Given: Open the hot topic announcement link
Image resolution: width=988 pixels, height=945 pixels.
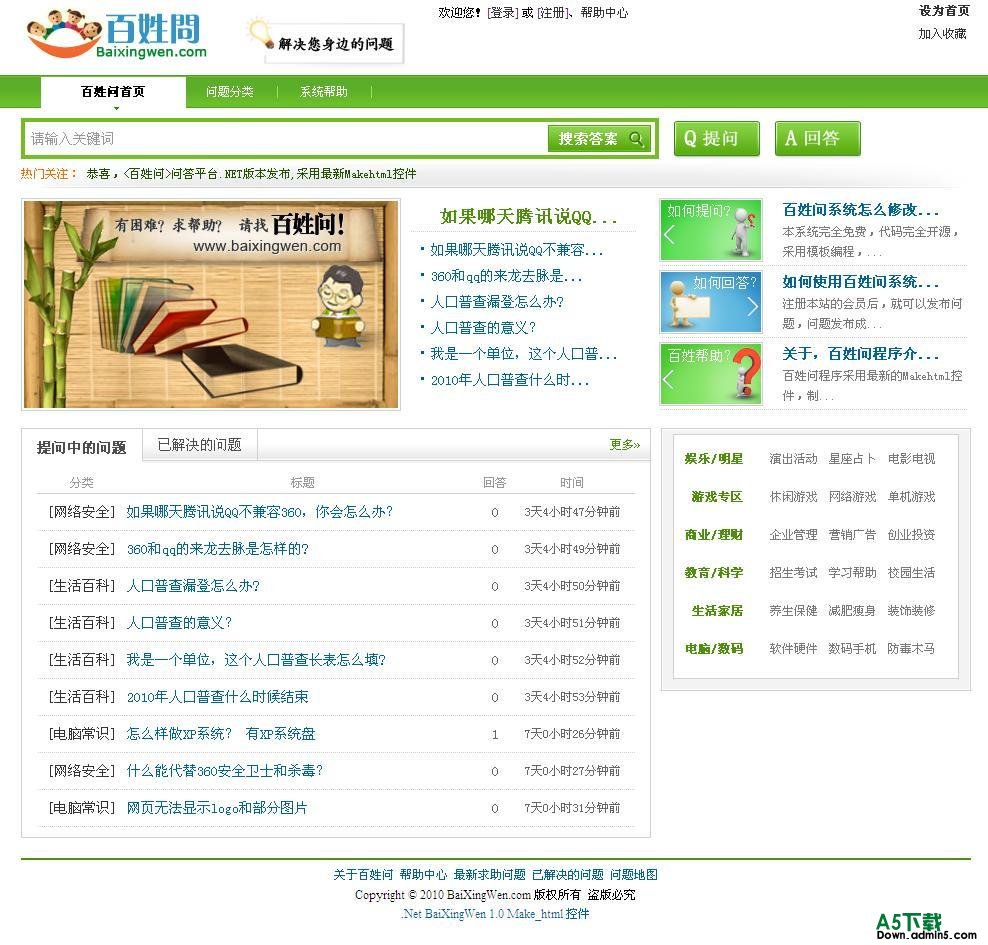Looking at the screenshot, I should click(x=251, y=174).
